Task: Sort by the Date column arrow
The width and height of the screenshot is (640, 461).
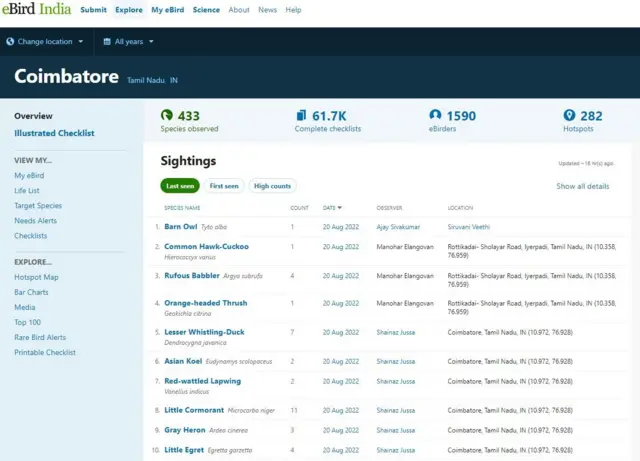Action: coord(341,208)
